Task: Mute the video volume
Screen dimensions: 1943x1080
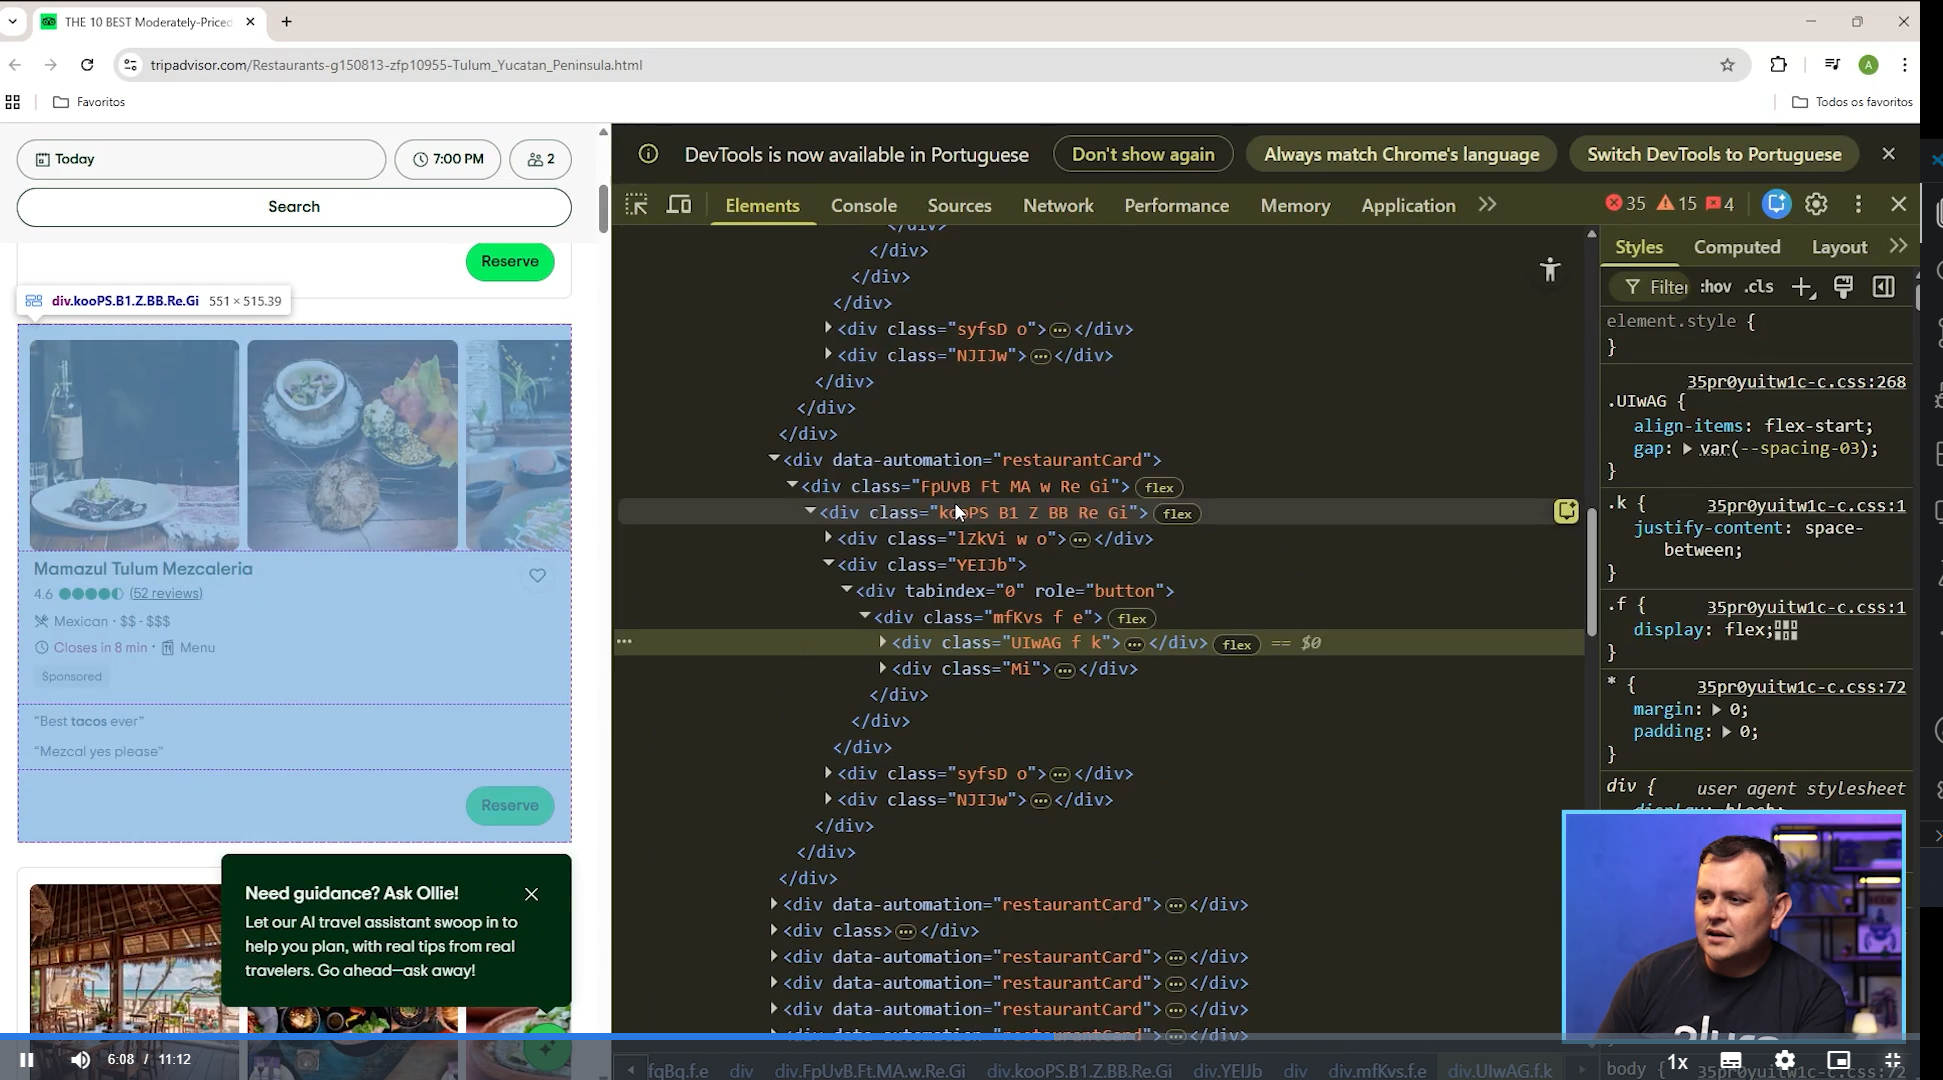Action: pos(81,1060)
